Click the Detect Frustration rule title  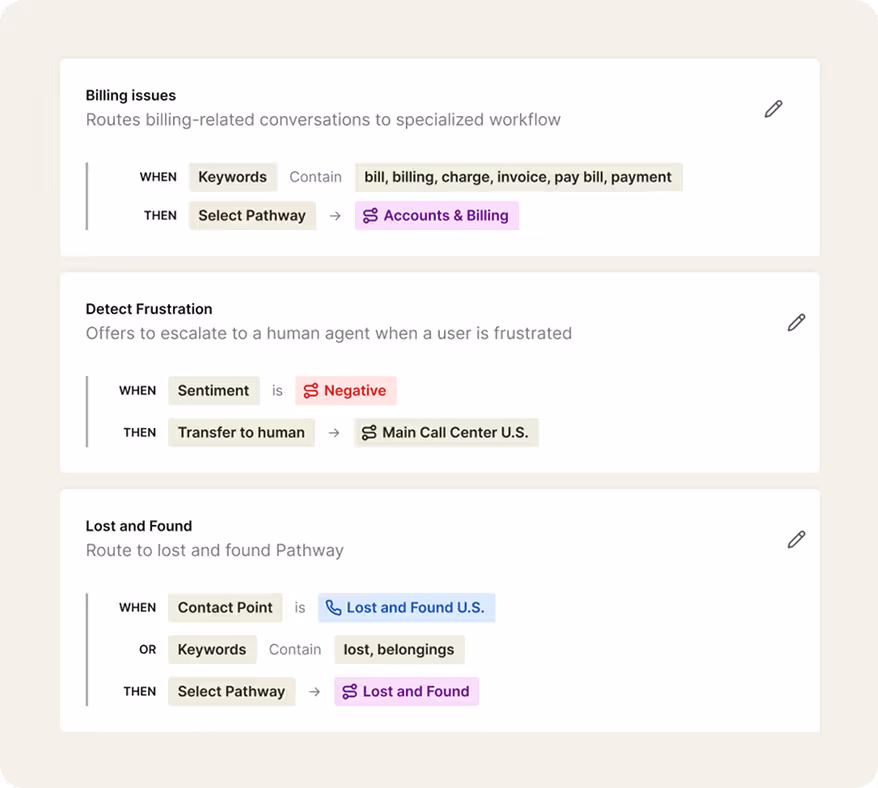(x=149, y=309)
